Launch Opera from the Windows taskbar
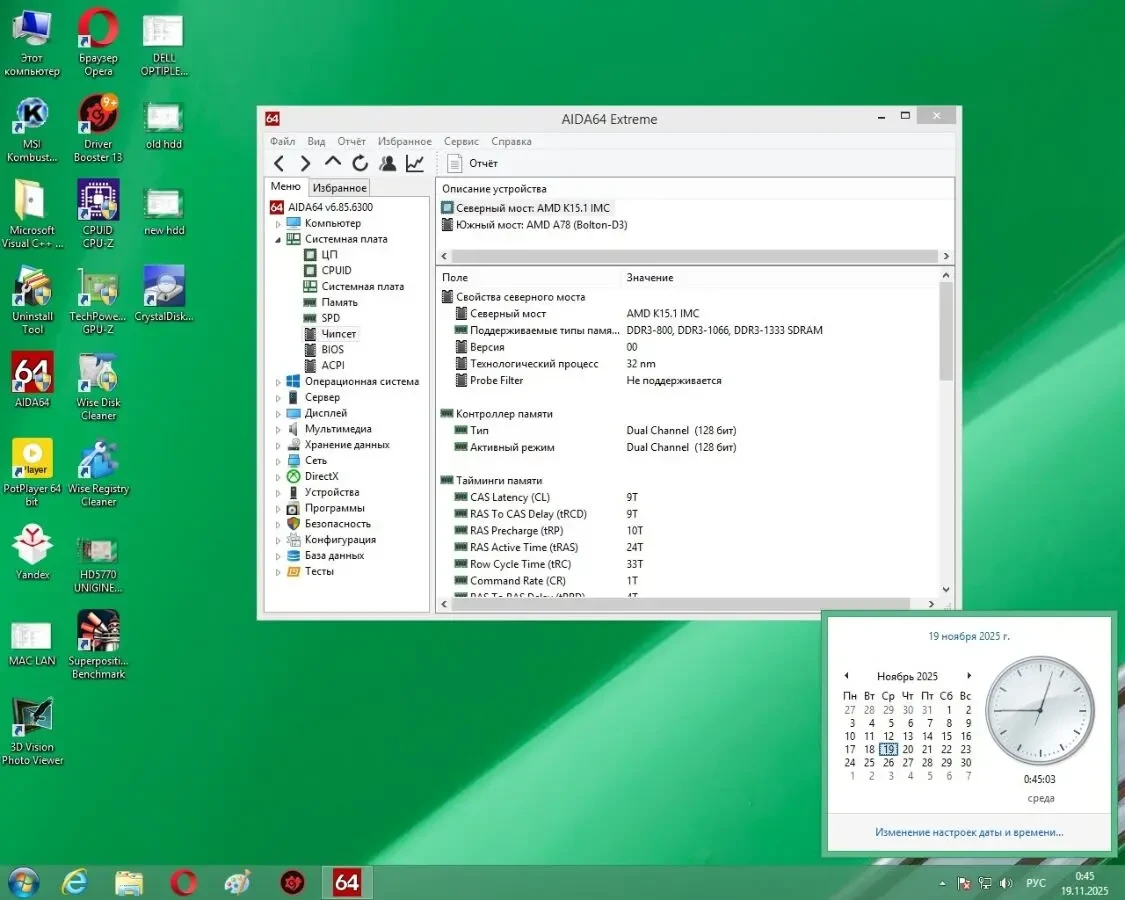The image size is (1125, 900). [x=183, y=882]
